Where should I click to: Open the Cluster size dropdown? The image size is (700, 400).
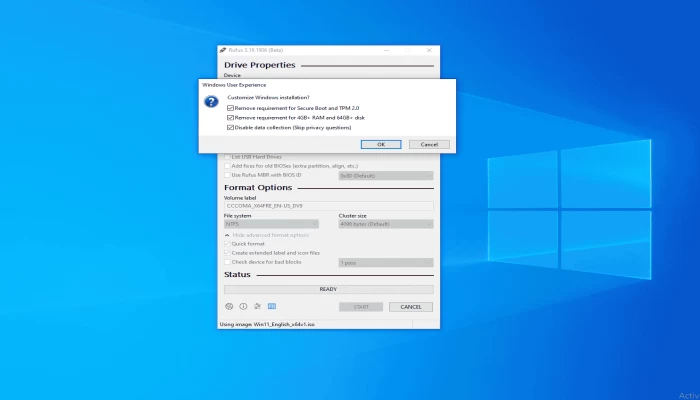[386, 224]
